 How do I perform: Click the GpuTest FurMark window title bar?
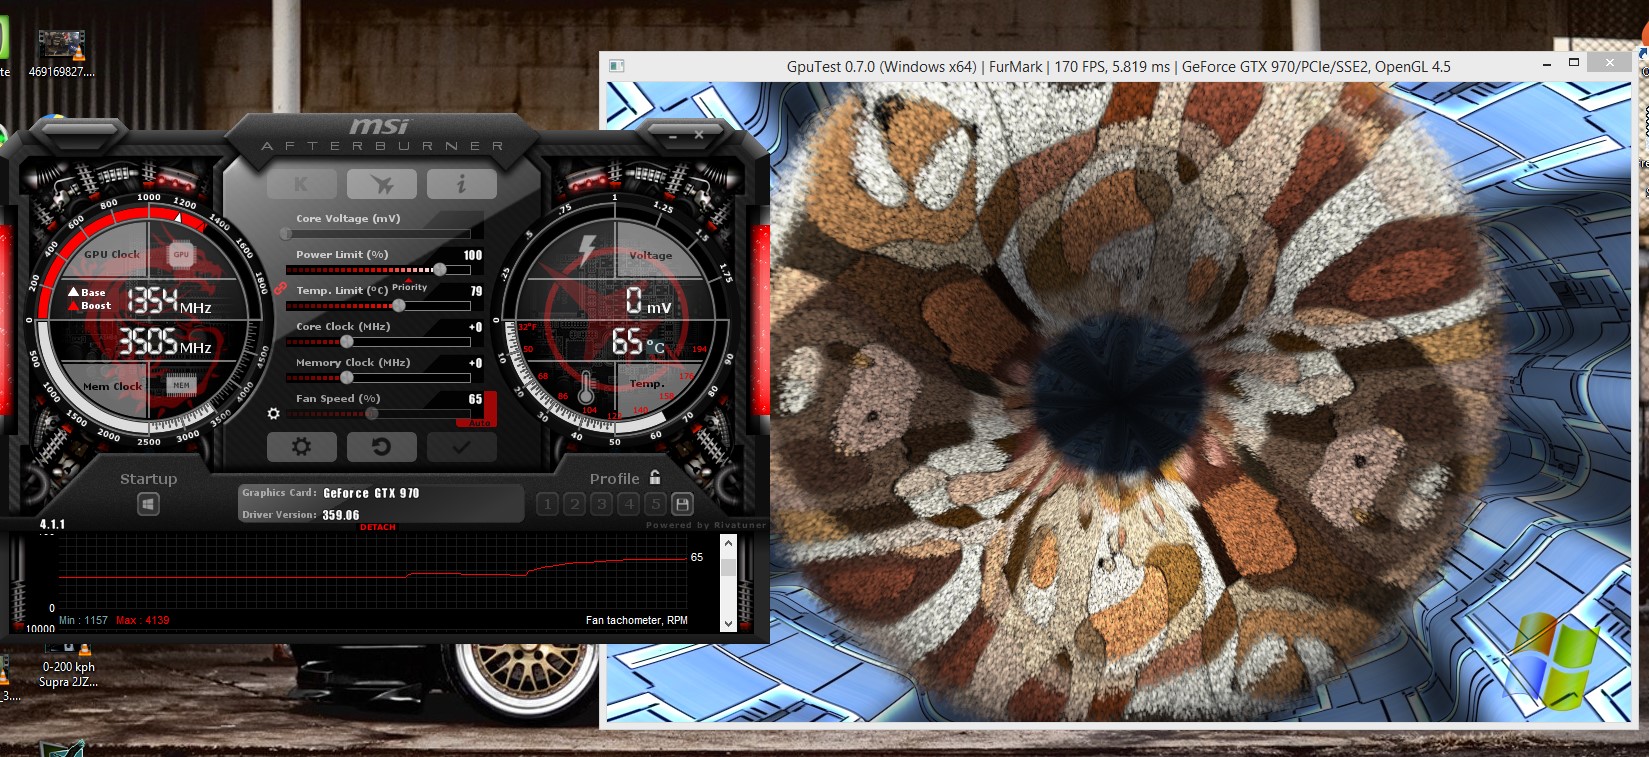[x=1118, y=66]
